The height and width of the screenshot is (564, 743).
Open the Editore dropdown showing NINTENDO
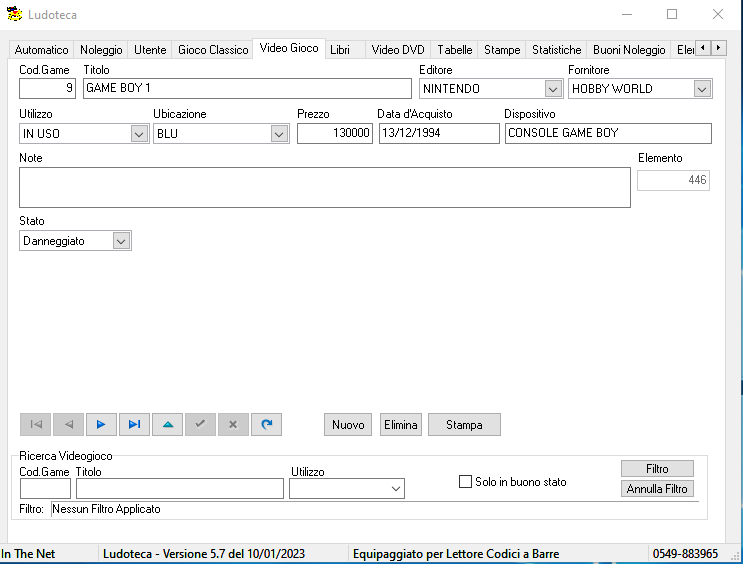click(553, 89)
